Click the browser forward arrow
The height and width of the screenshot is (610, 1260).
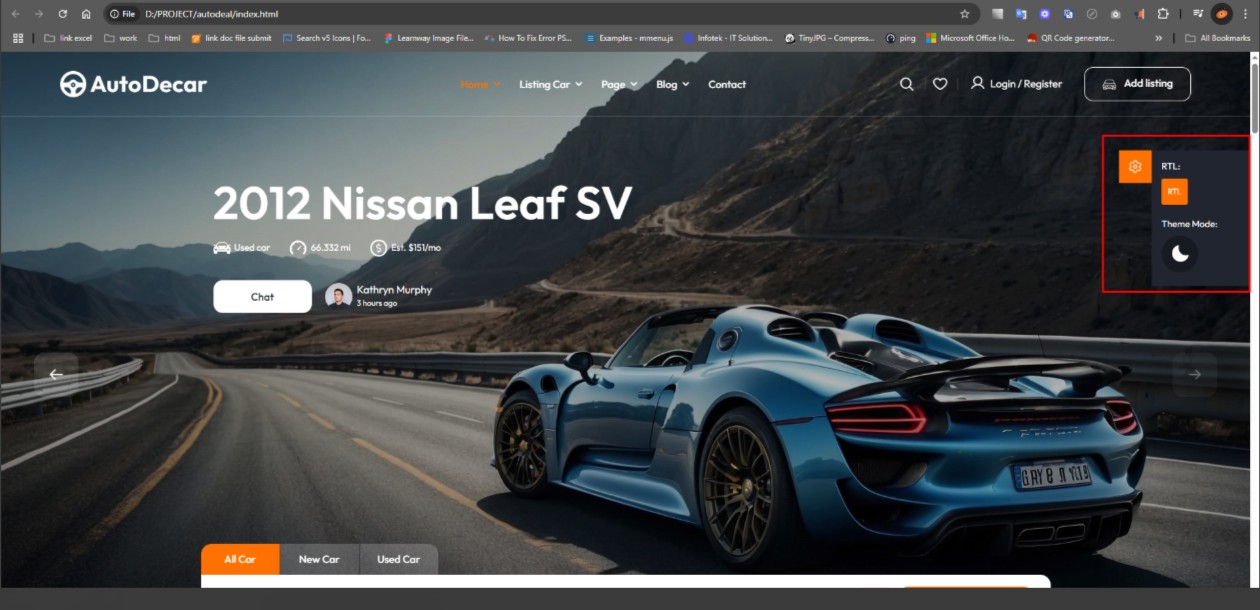point(38,14)
